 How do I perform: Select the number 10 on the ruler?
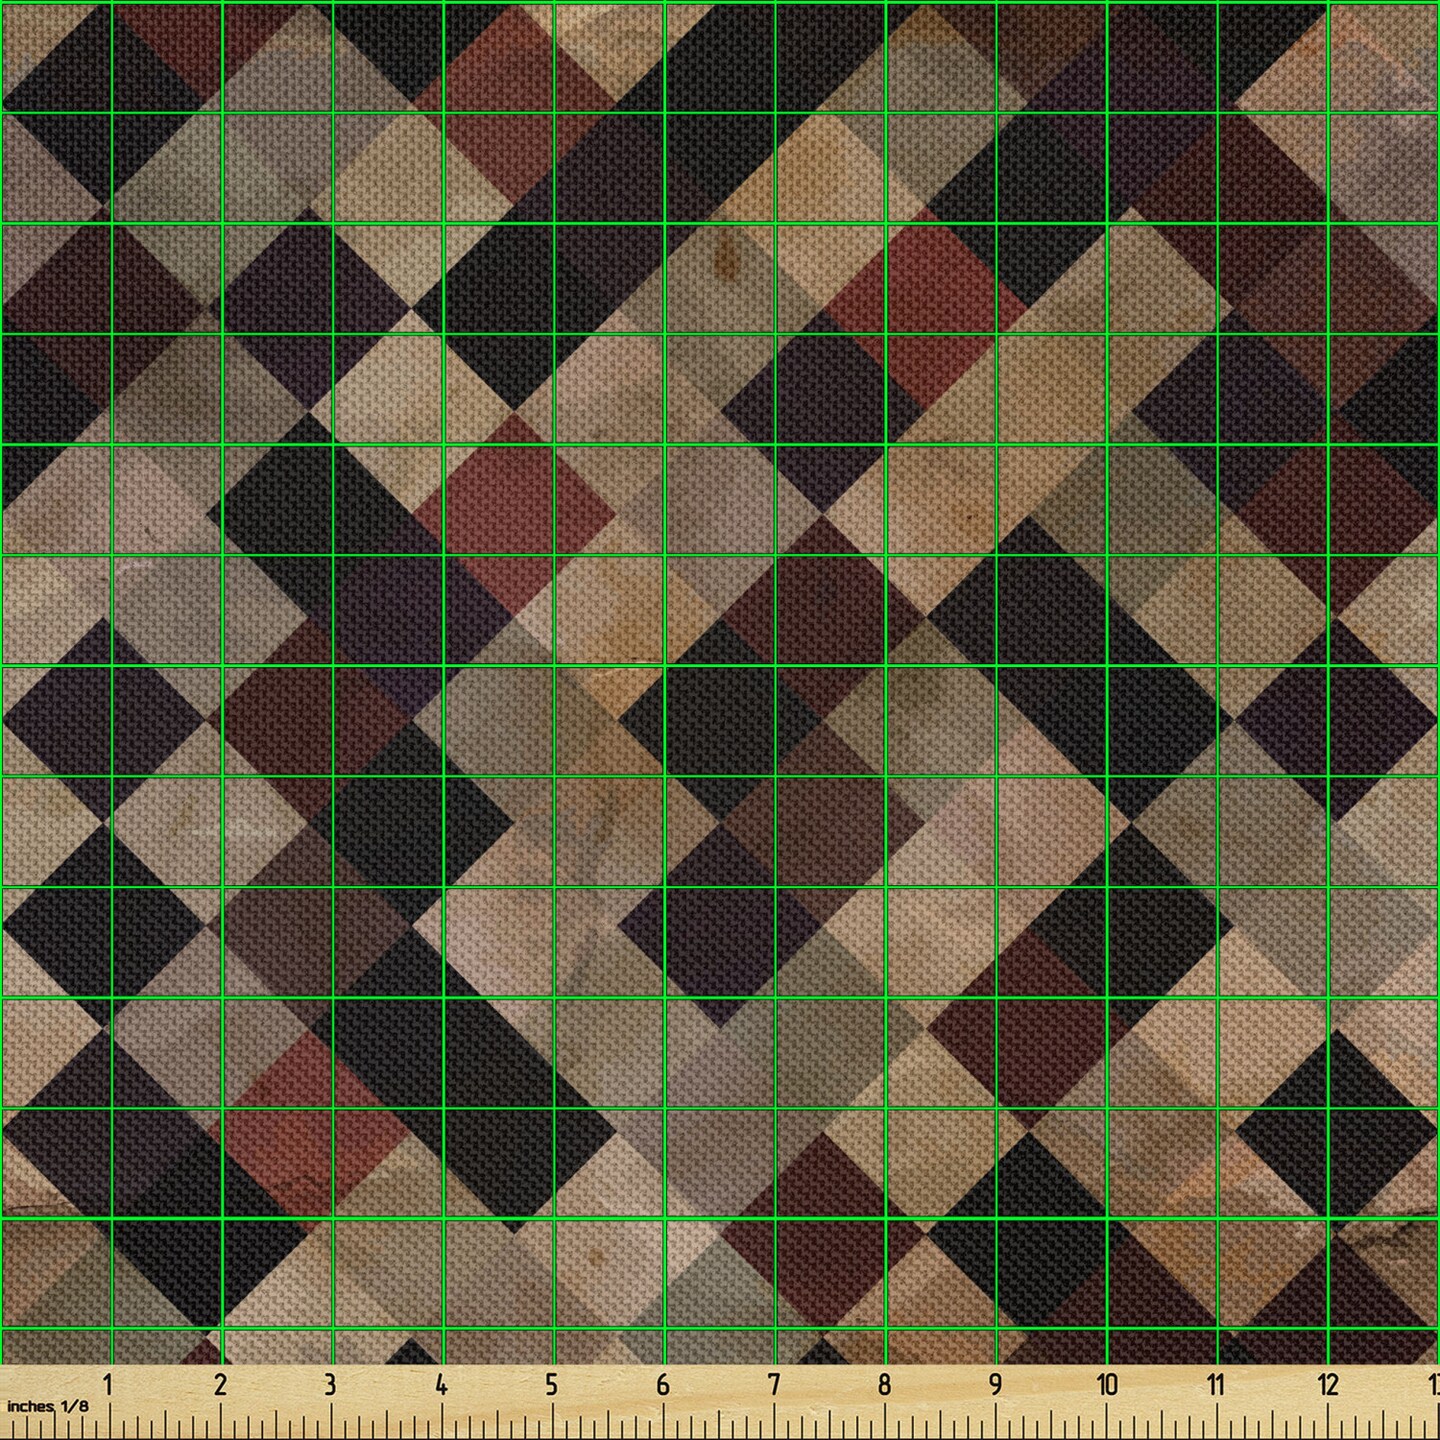pos(1106,1385)
